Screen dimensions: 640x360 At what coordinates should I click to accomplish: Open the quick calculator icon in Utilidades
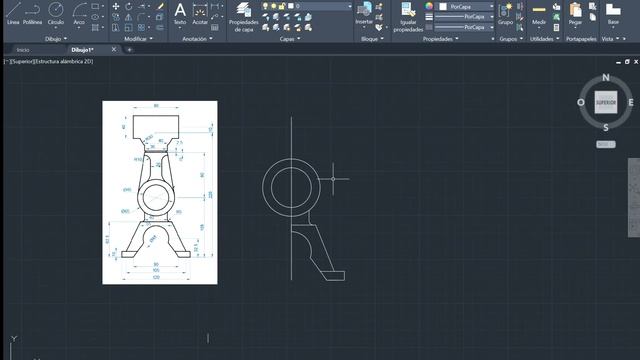pos(556,27)
